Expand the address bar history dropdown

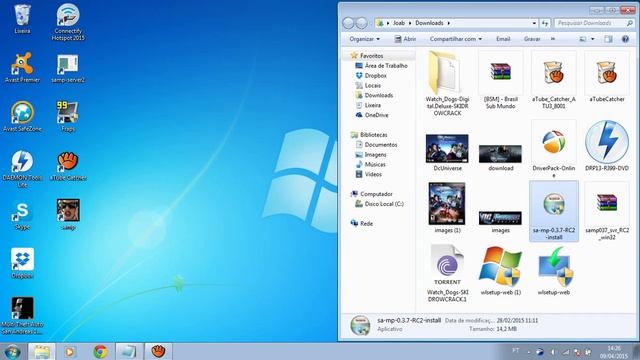(534, 23)
